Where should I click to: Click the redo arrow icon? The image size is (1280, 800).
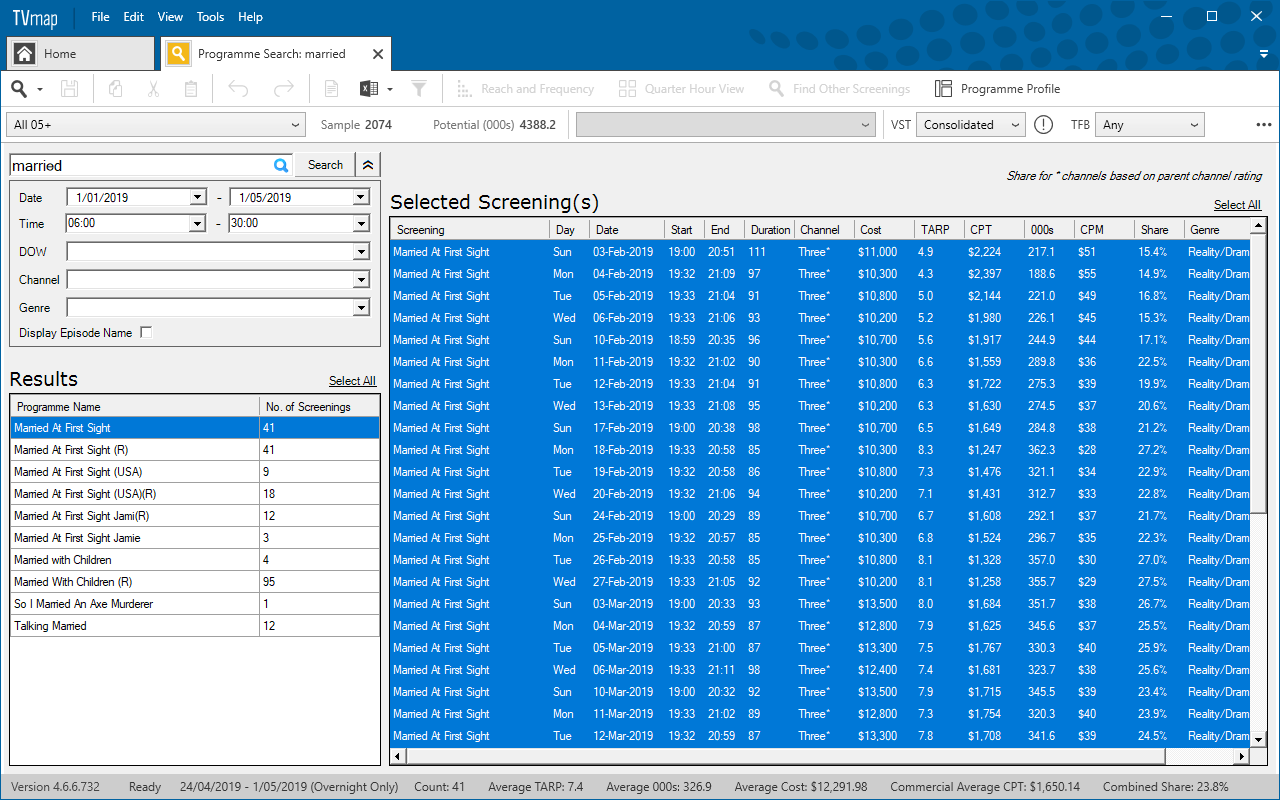pyautogui.click(x=284, y=89)
